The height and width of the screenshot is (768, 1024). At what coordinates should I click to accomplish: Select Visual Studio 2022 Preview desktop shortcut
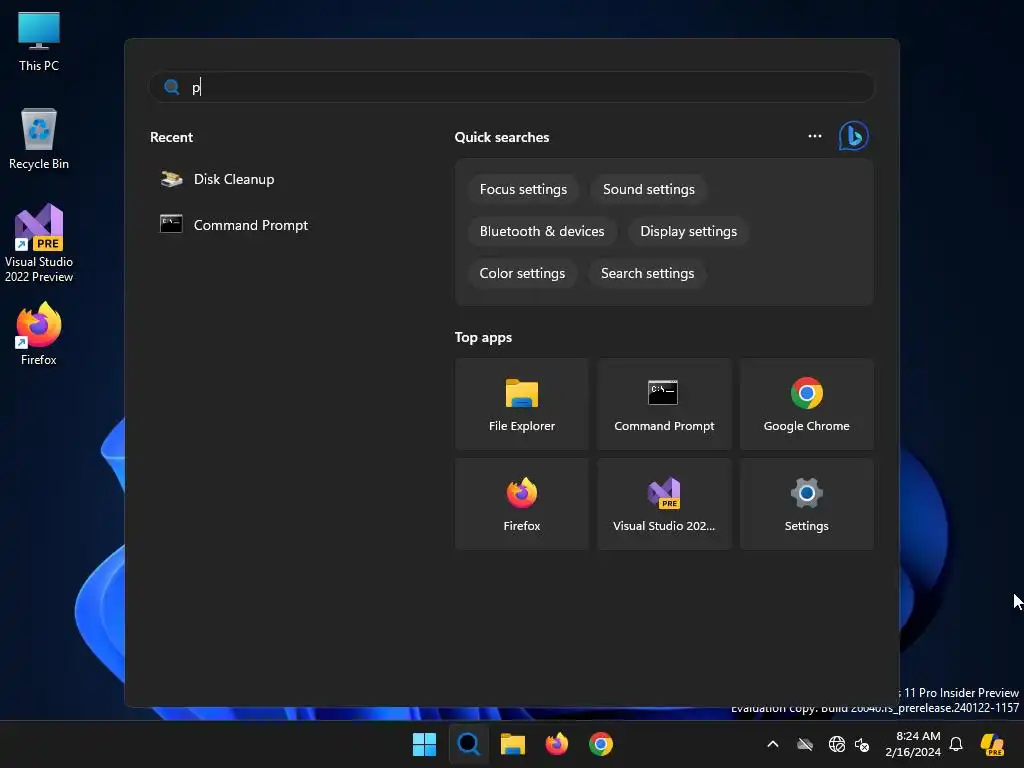coord(39,243)
